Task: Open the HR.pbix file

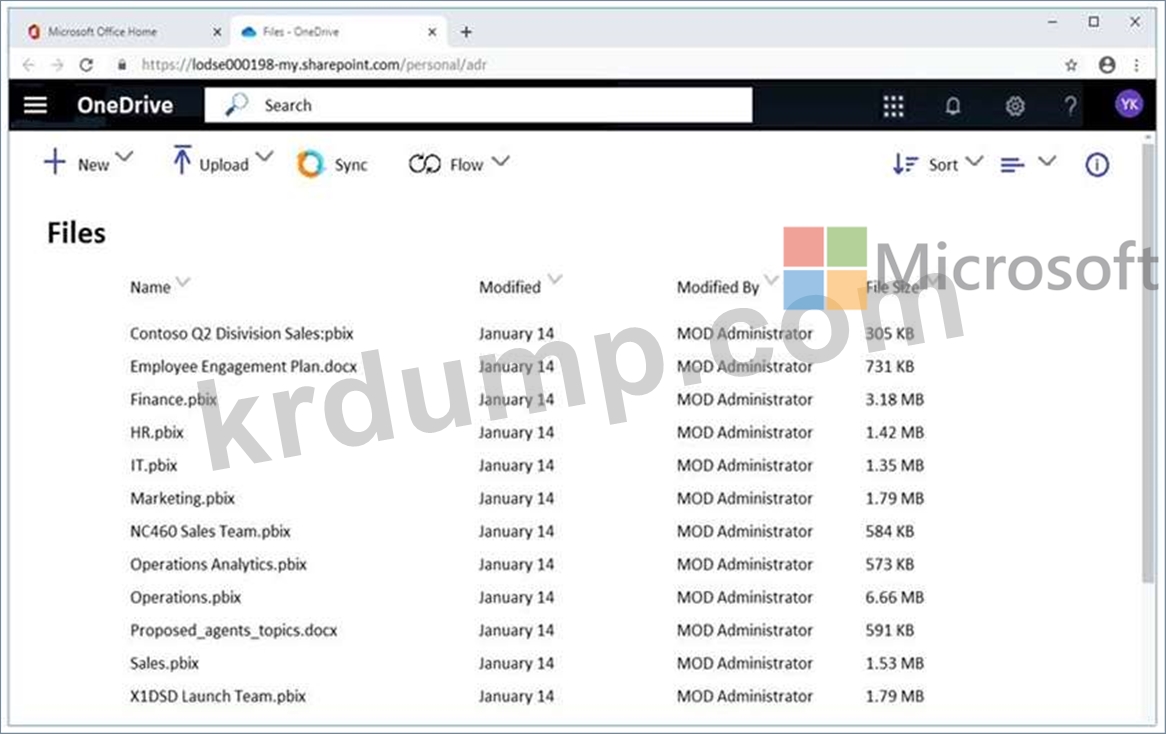Action: click(x=156, y=432)
